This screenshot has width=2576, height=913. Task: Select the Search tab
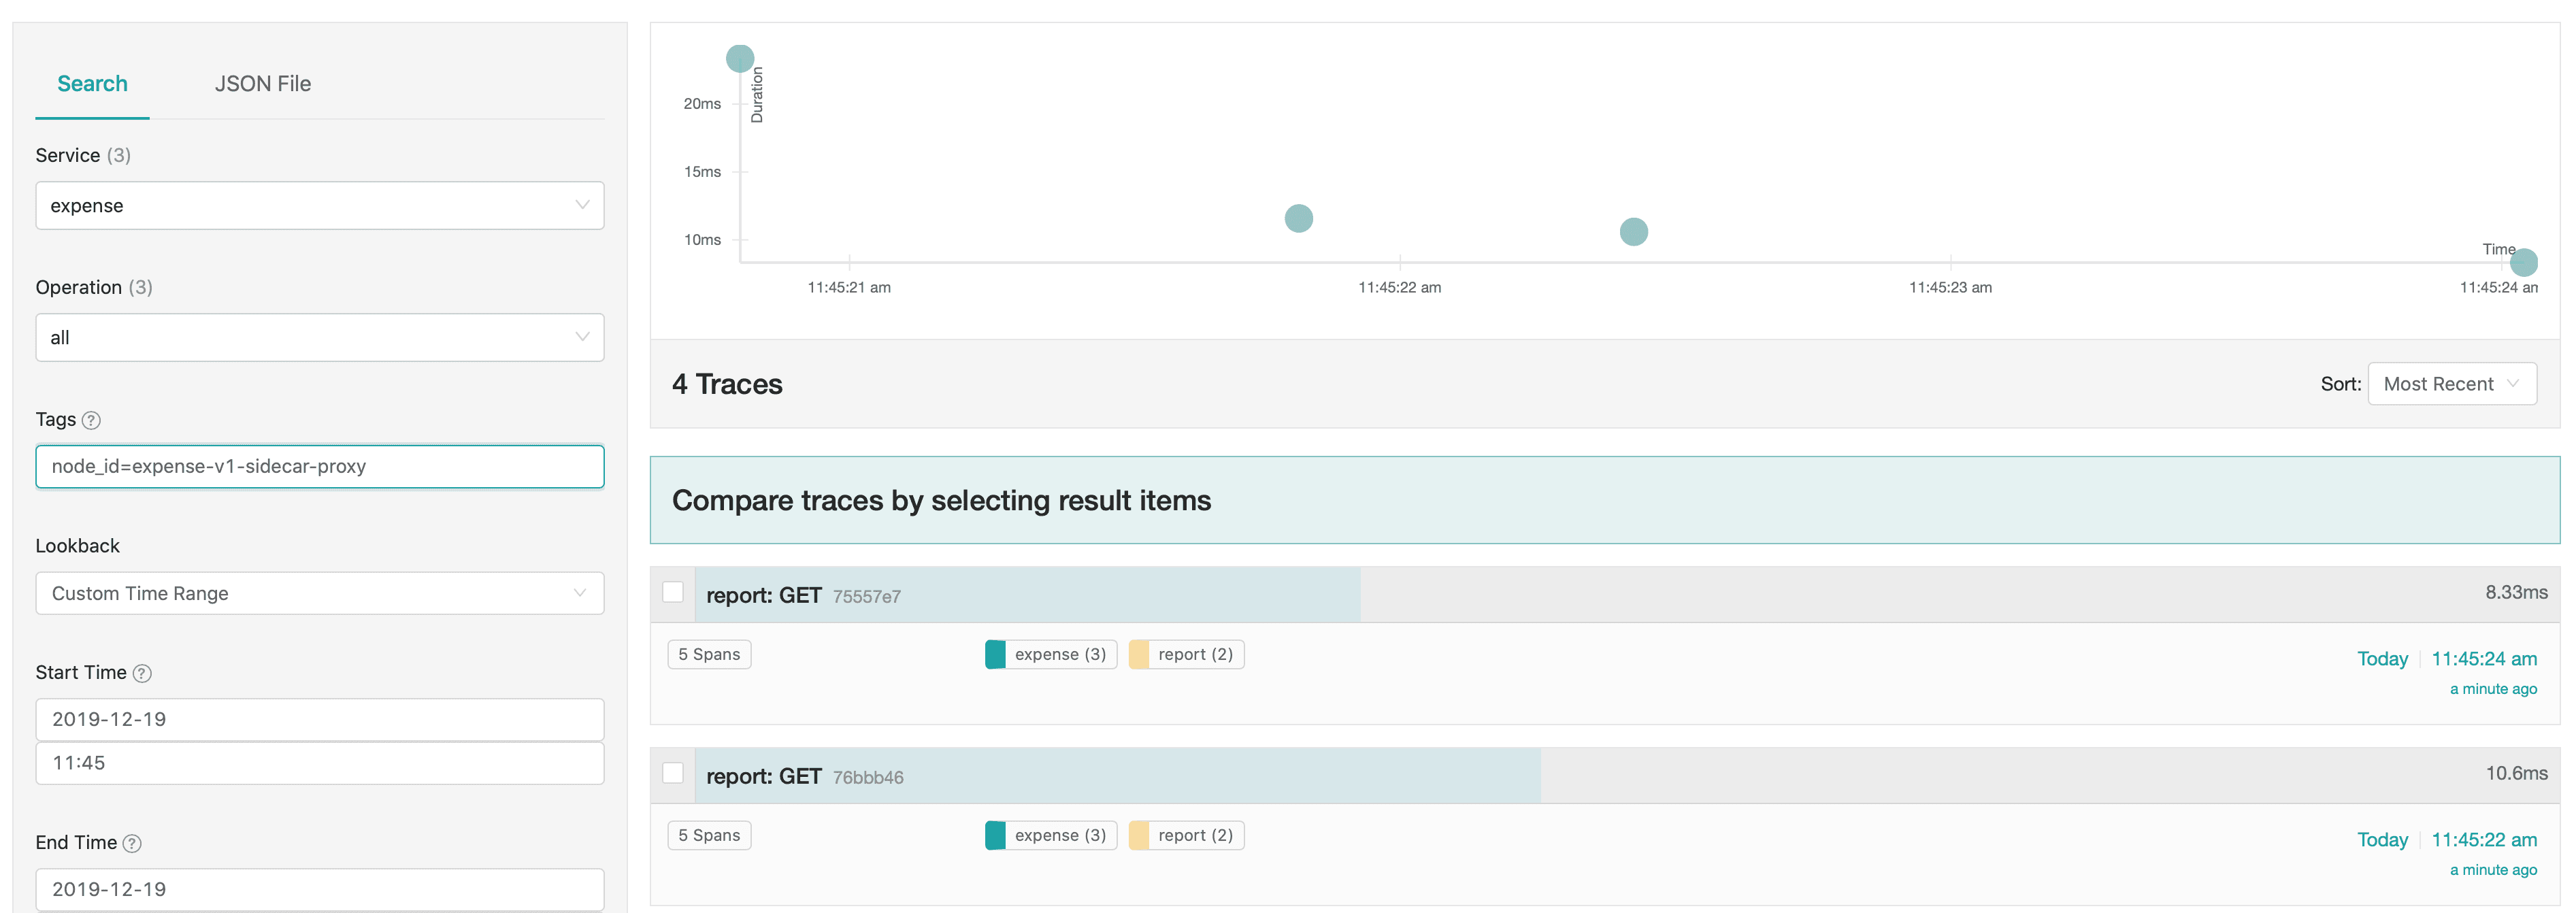pyautogui.click(x=92, y=84)
